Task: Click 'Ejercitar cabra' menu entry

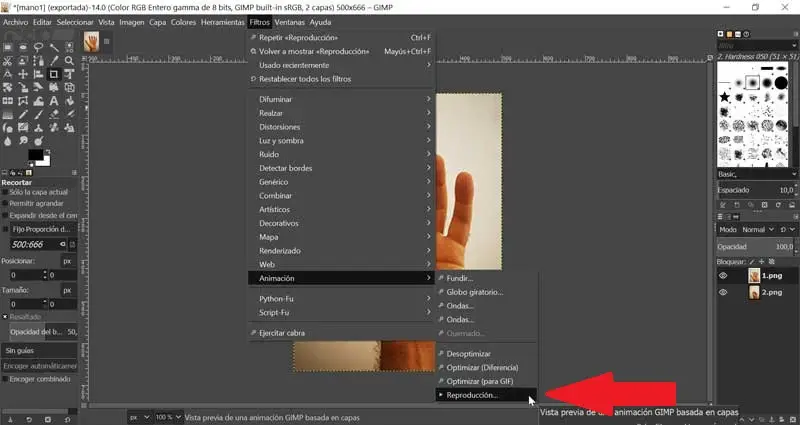Action: pyautogui.click(x=341, y=333)
